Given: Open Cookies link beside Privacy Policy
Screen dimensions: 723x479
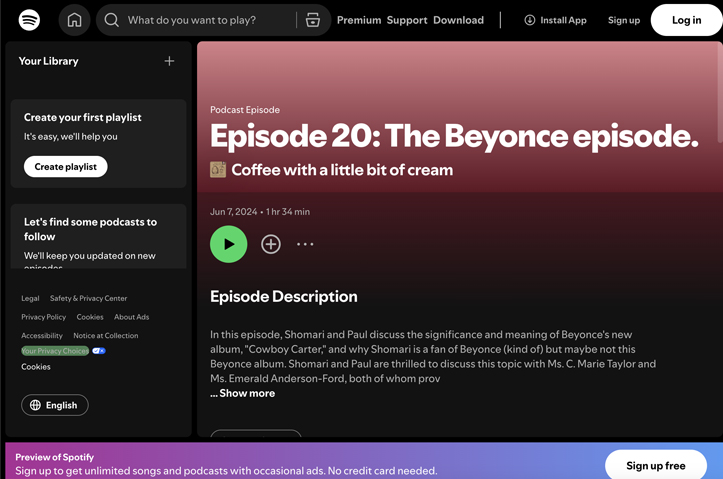Looking at the screenshot, I should 90,317.
